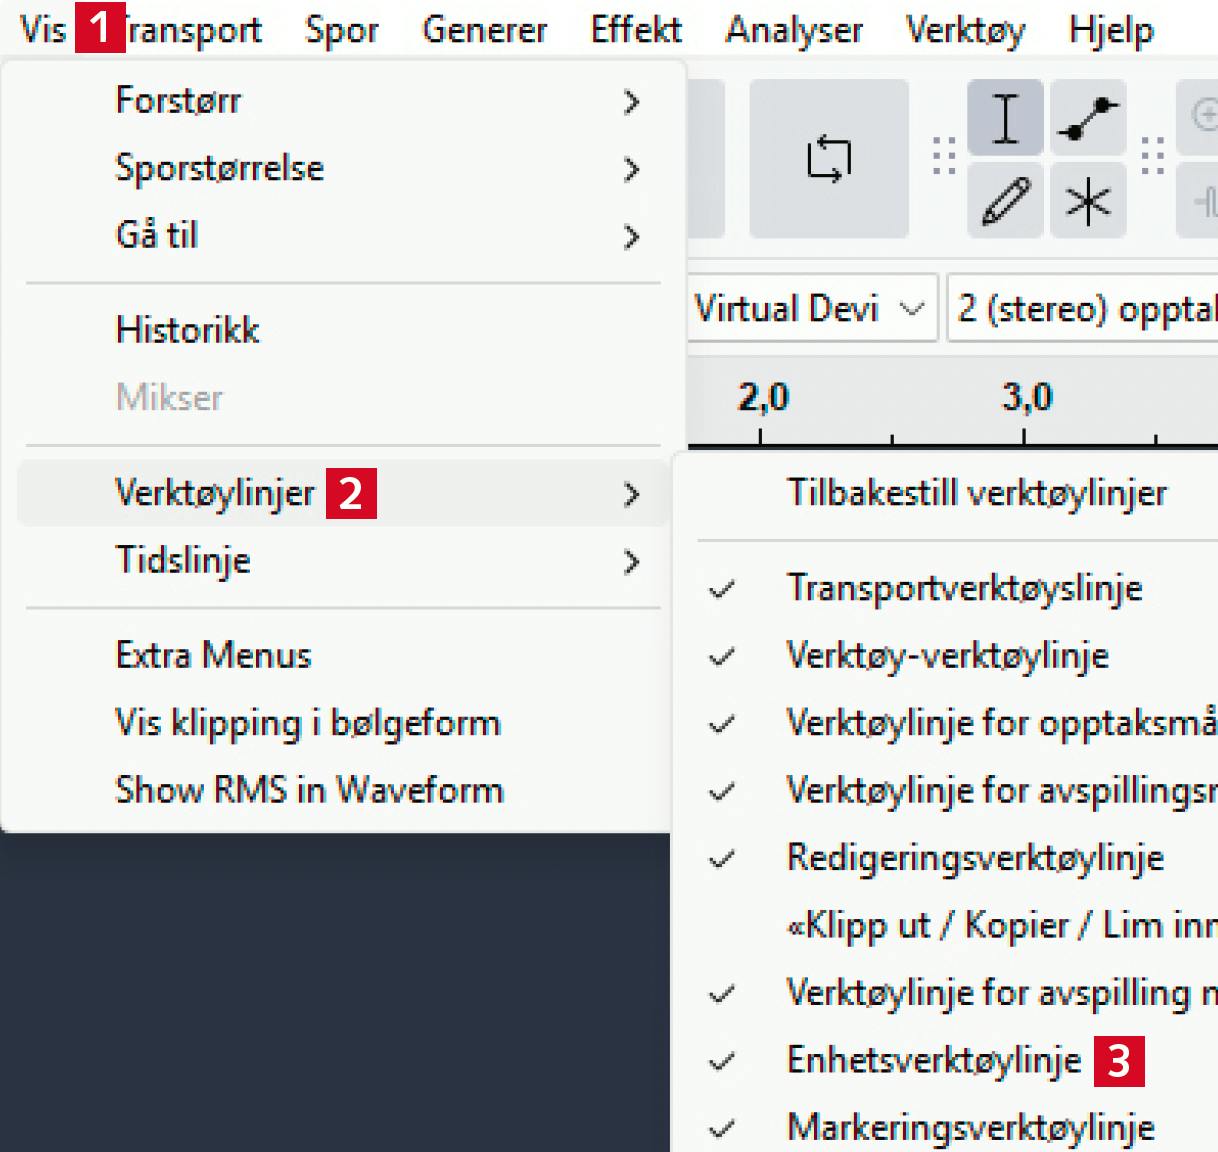The width and height of the screenshot is (1218, 1152).
Task: Click Tilbakestill verktøylinjer
Action: 976,493
